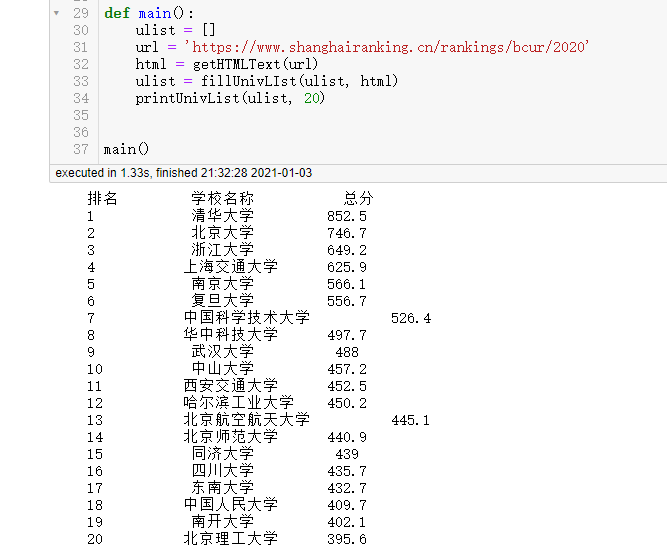The height and width of the screenshot is (559, 667).
Task: Click score 566.1
Action: pyautogui.click(x=347, y=284)
